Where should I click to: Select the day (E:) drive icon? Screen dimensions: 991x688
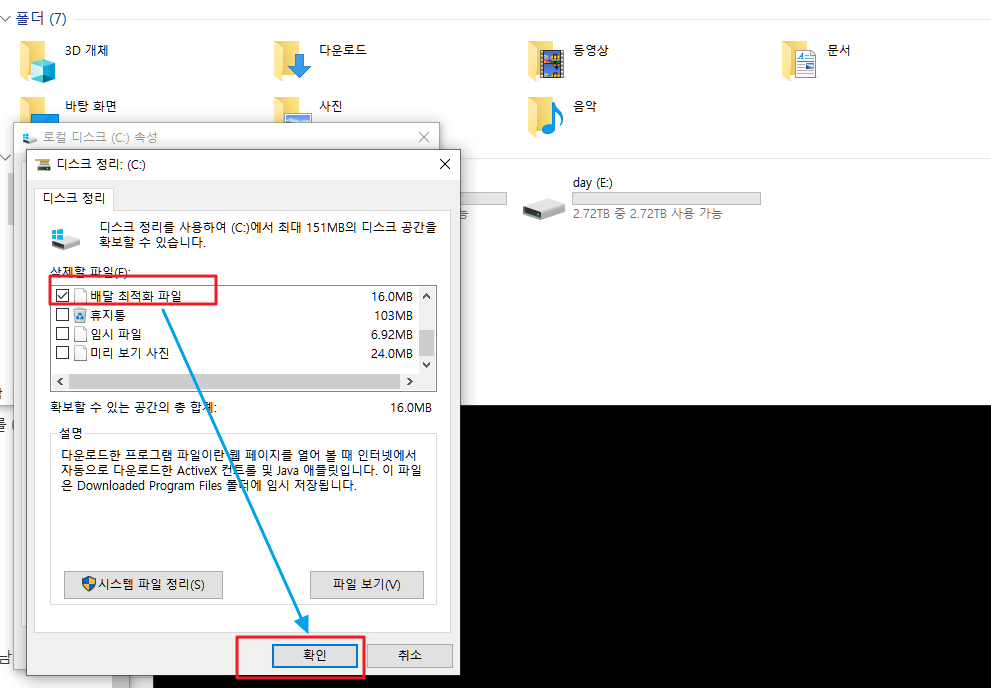544,208
